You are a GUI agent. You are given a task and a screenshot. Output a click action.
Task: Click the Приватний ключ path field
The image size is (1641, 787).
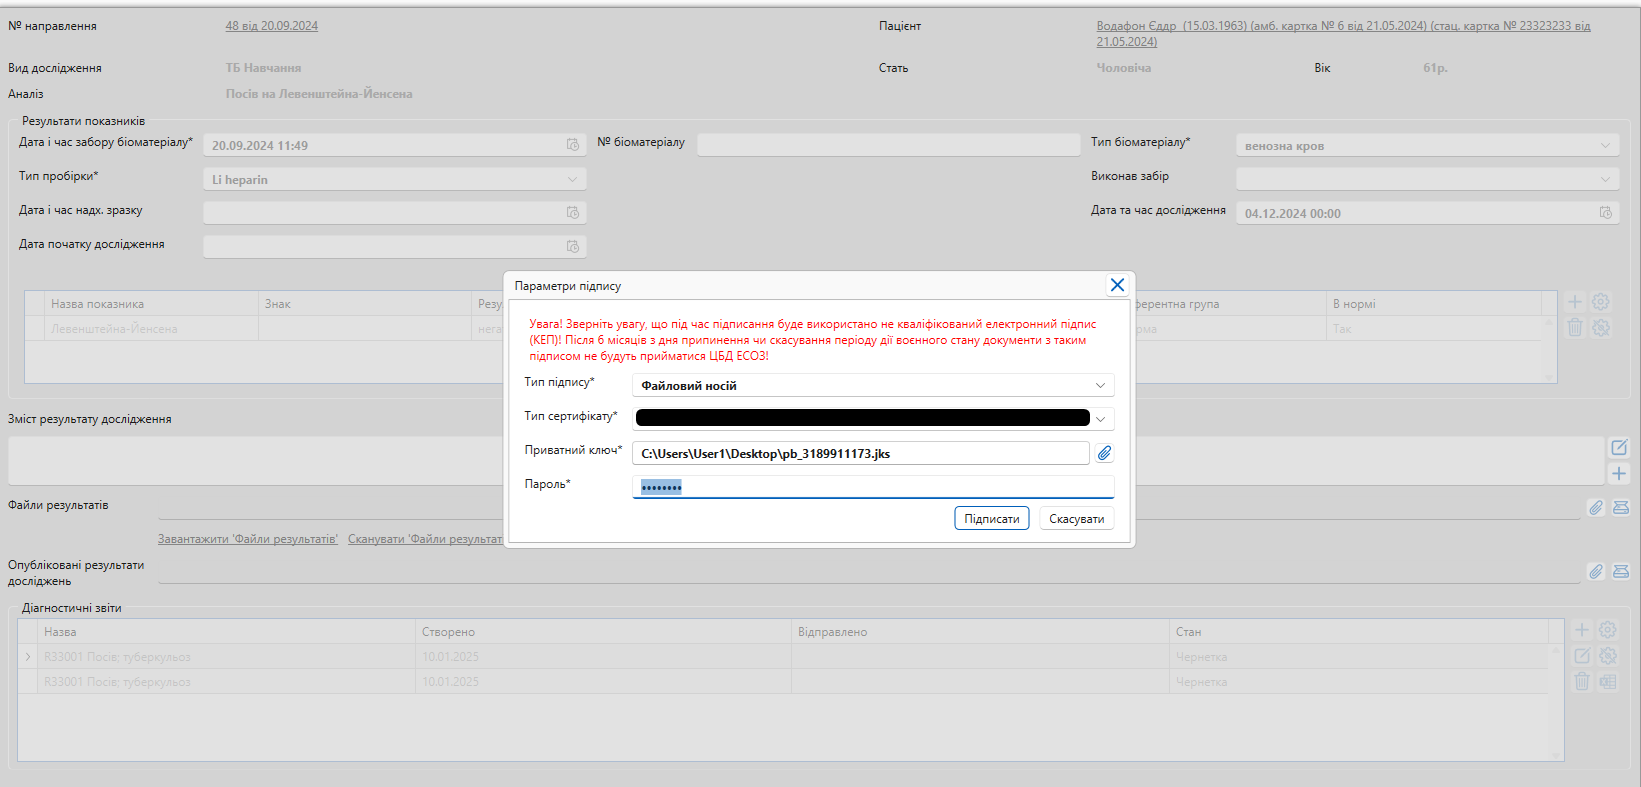(860, 453)
